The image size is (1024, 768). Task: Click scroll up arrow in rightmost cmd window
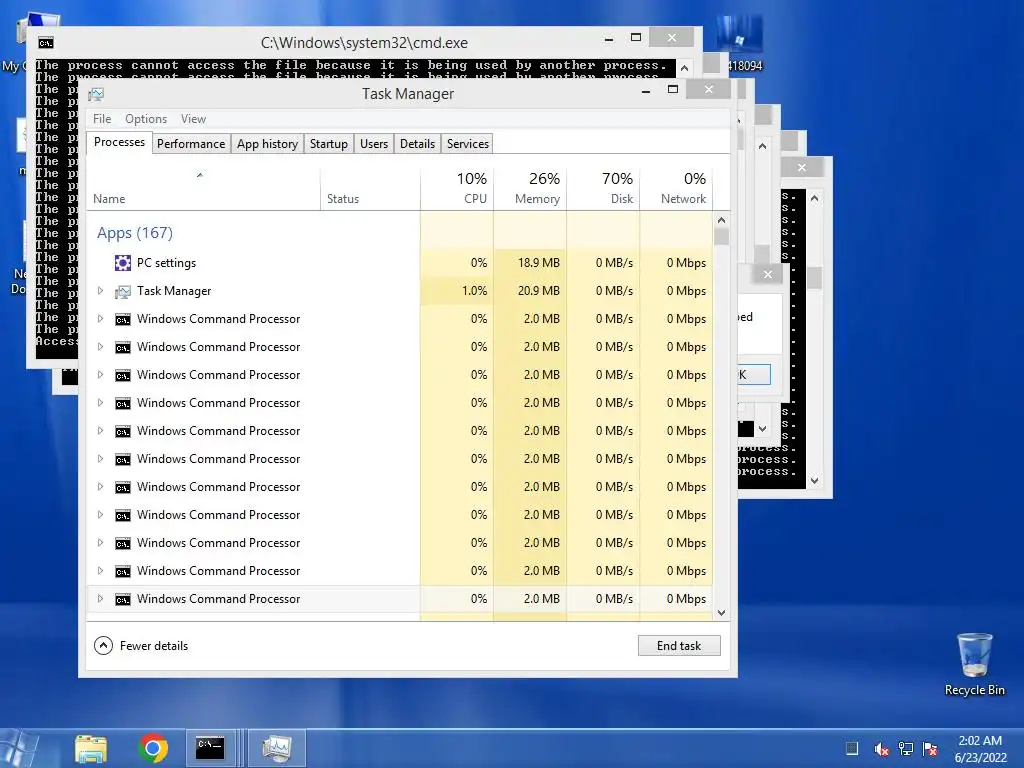(x=814, y=197)
